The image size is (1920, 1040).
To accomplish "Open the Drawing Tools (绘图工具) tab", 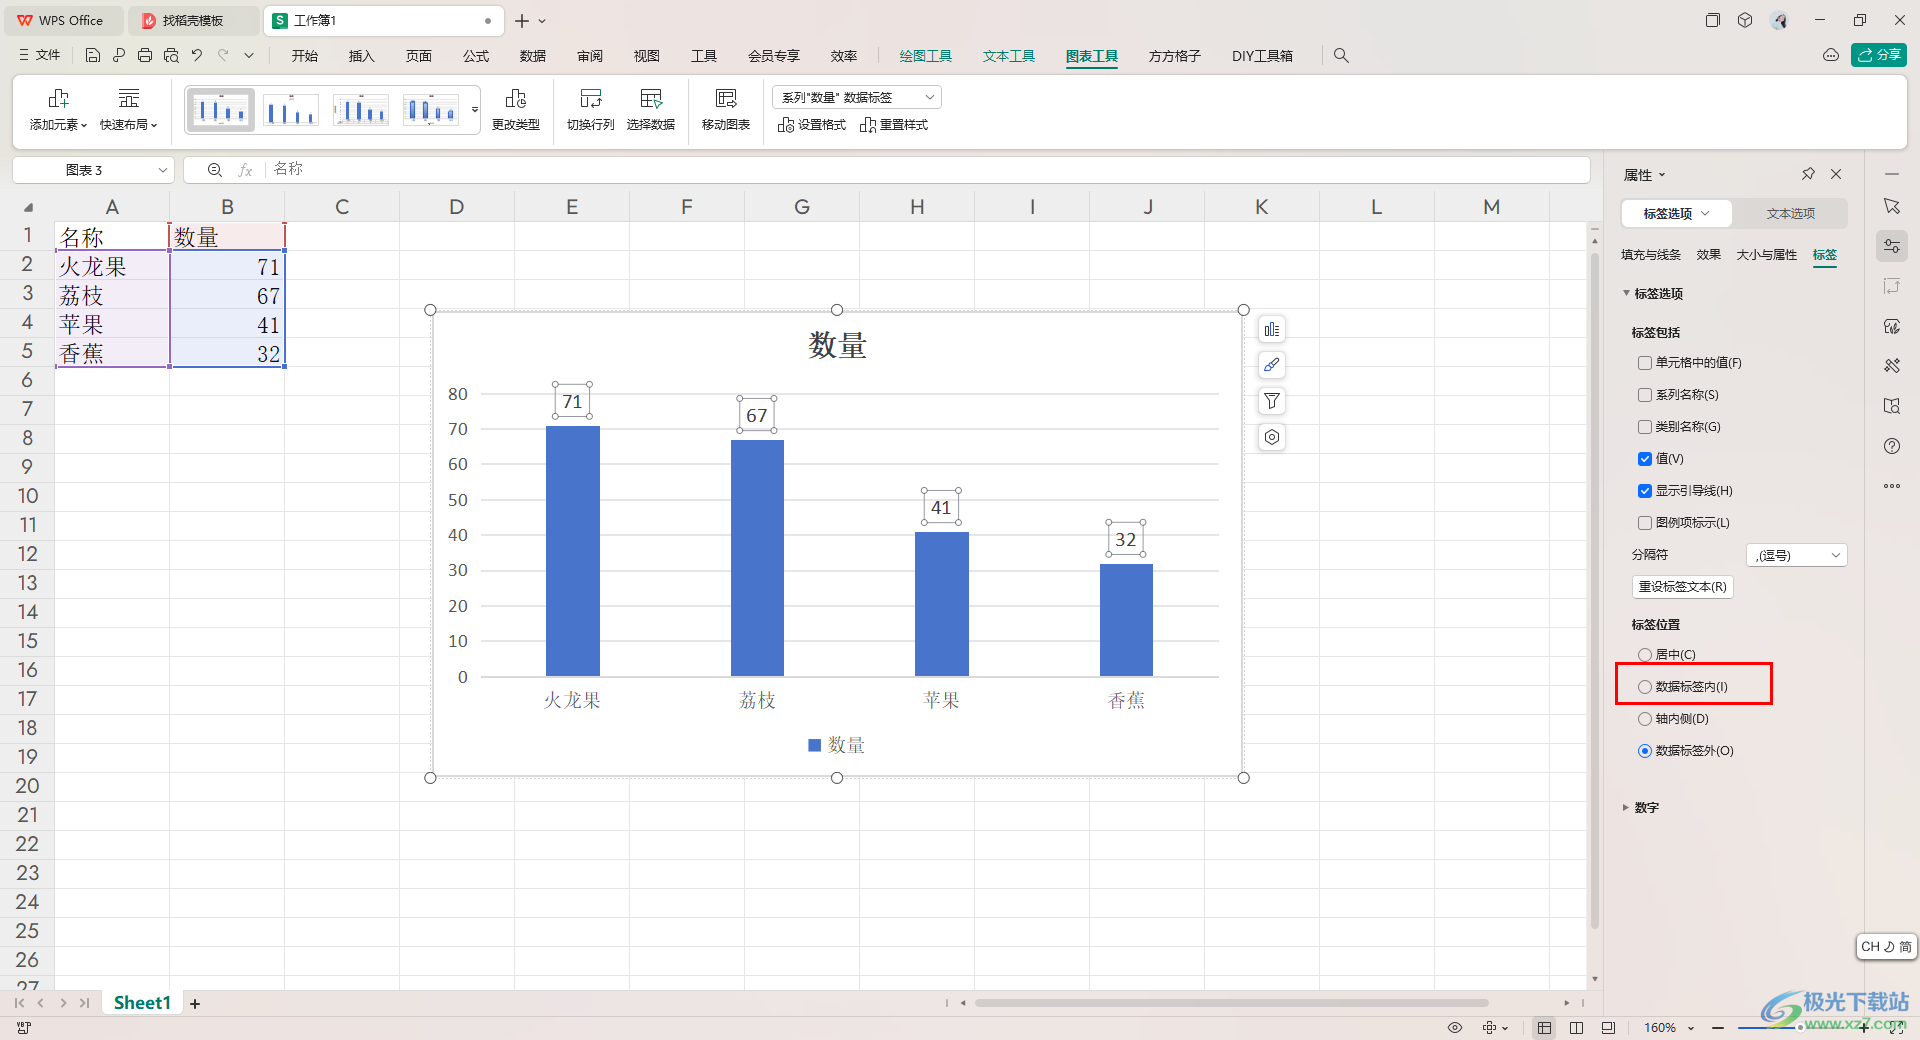I will (925, 56).
